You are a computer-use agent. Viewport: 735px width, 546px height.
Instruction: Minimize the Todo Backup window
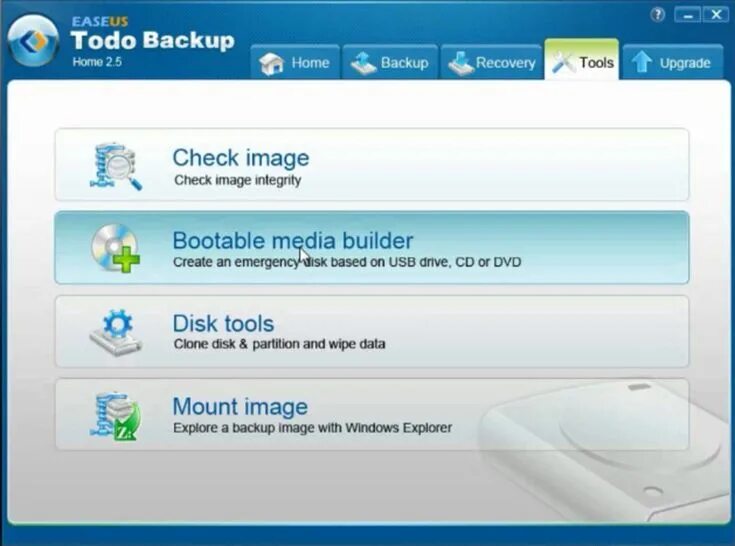tap(688, 15)
